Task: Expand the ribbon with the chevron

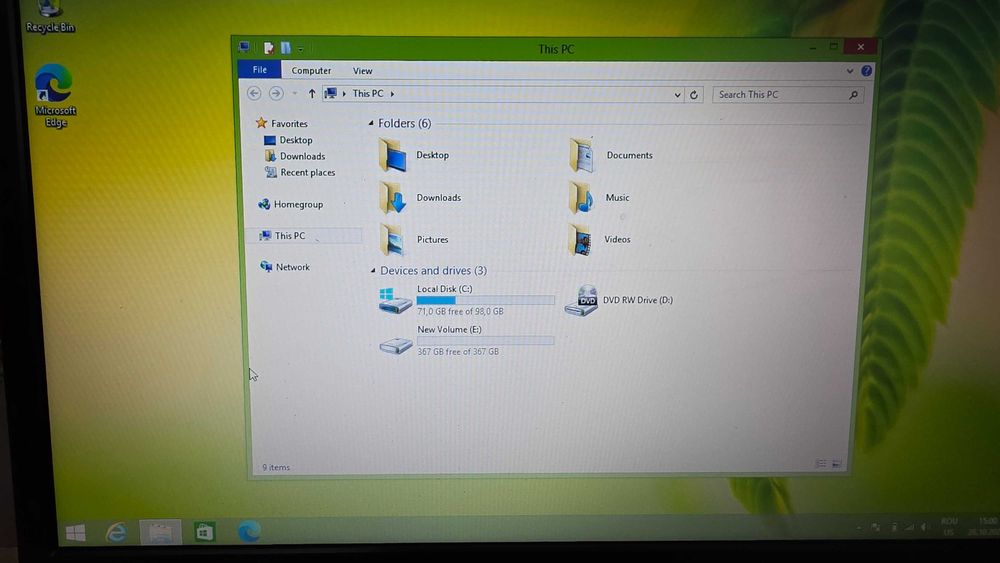Action: click(849, 71)
